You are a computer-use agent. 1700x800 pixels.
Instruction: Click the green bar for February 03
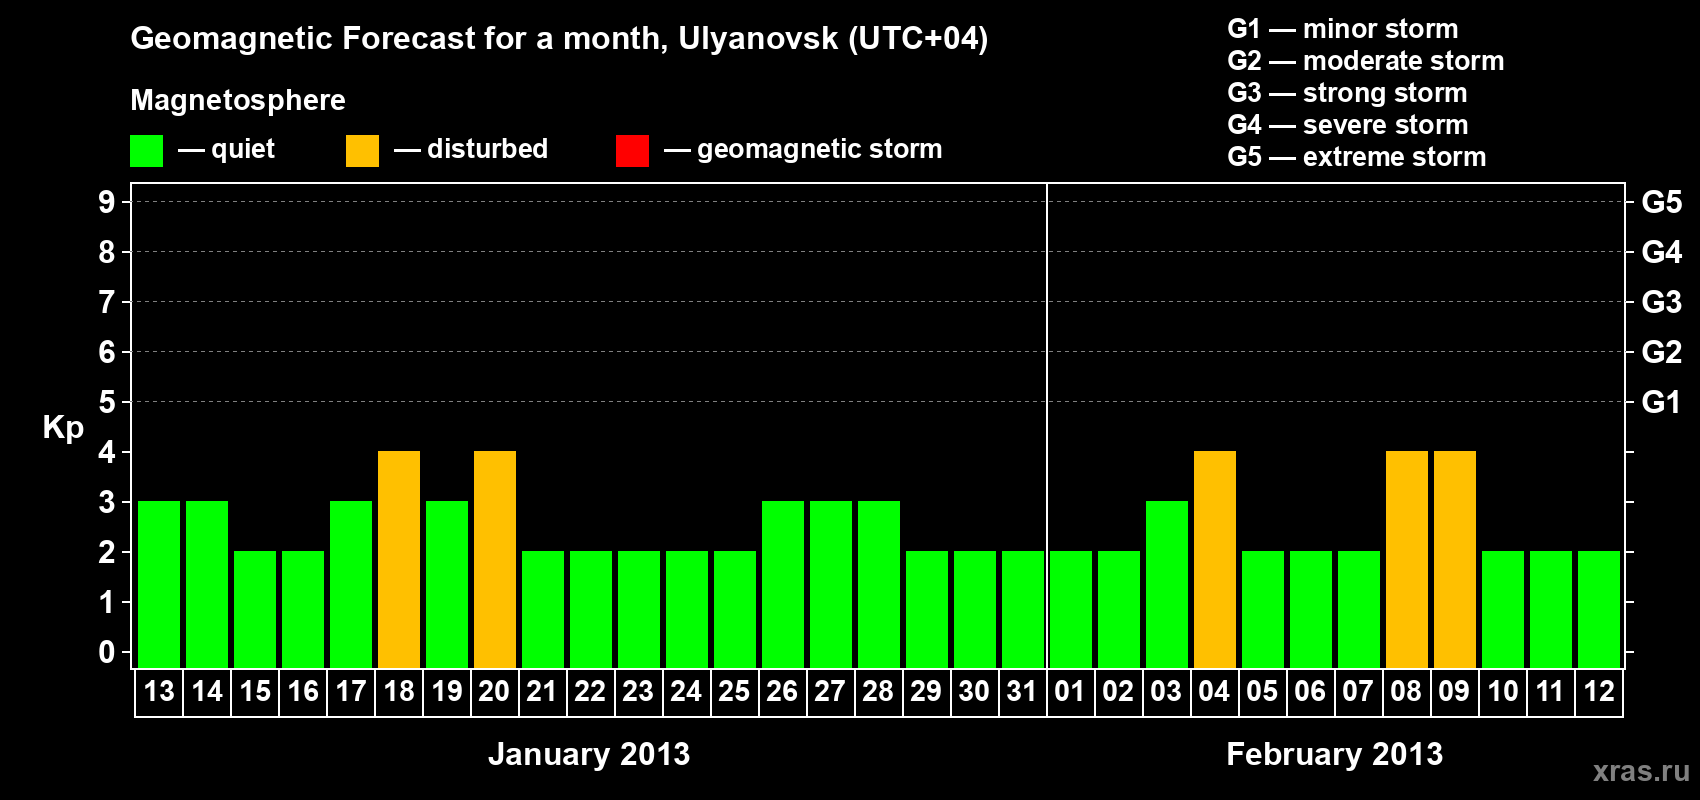[1167, 584]
